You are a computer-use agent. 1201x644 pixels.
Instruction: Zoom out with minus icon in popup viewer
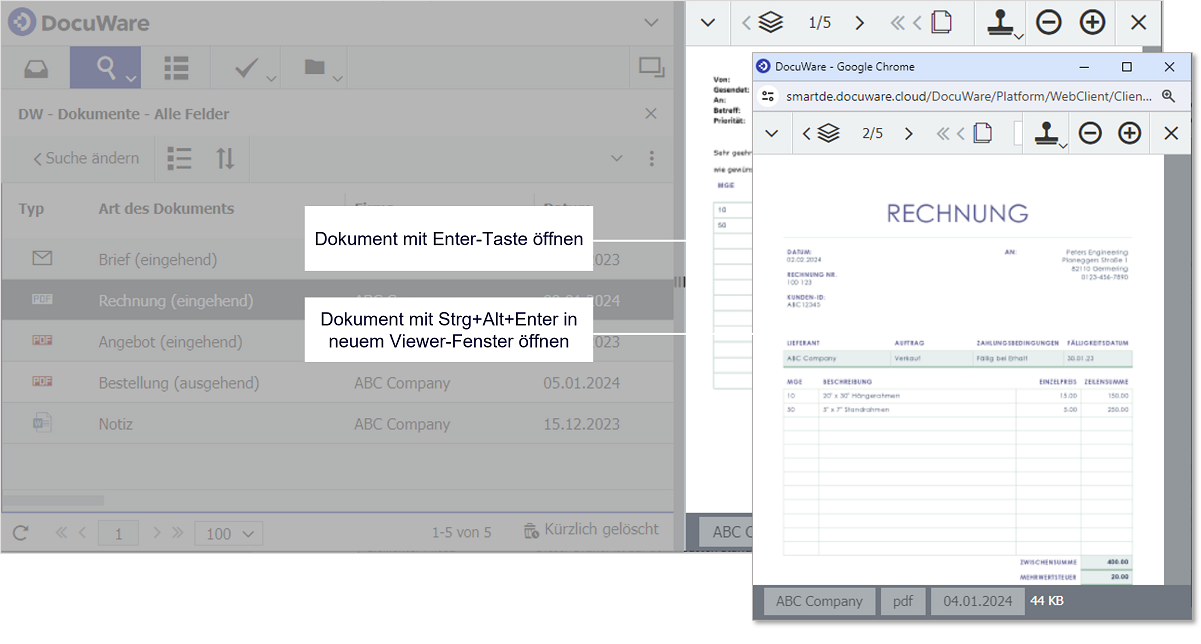(1090, 133)
